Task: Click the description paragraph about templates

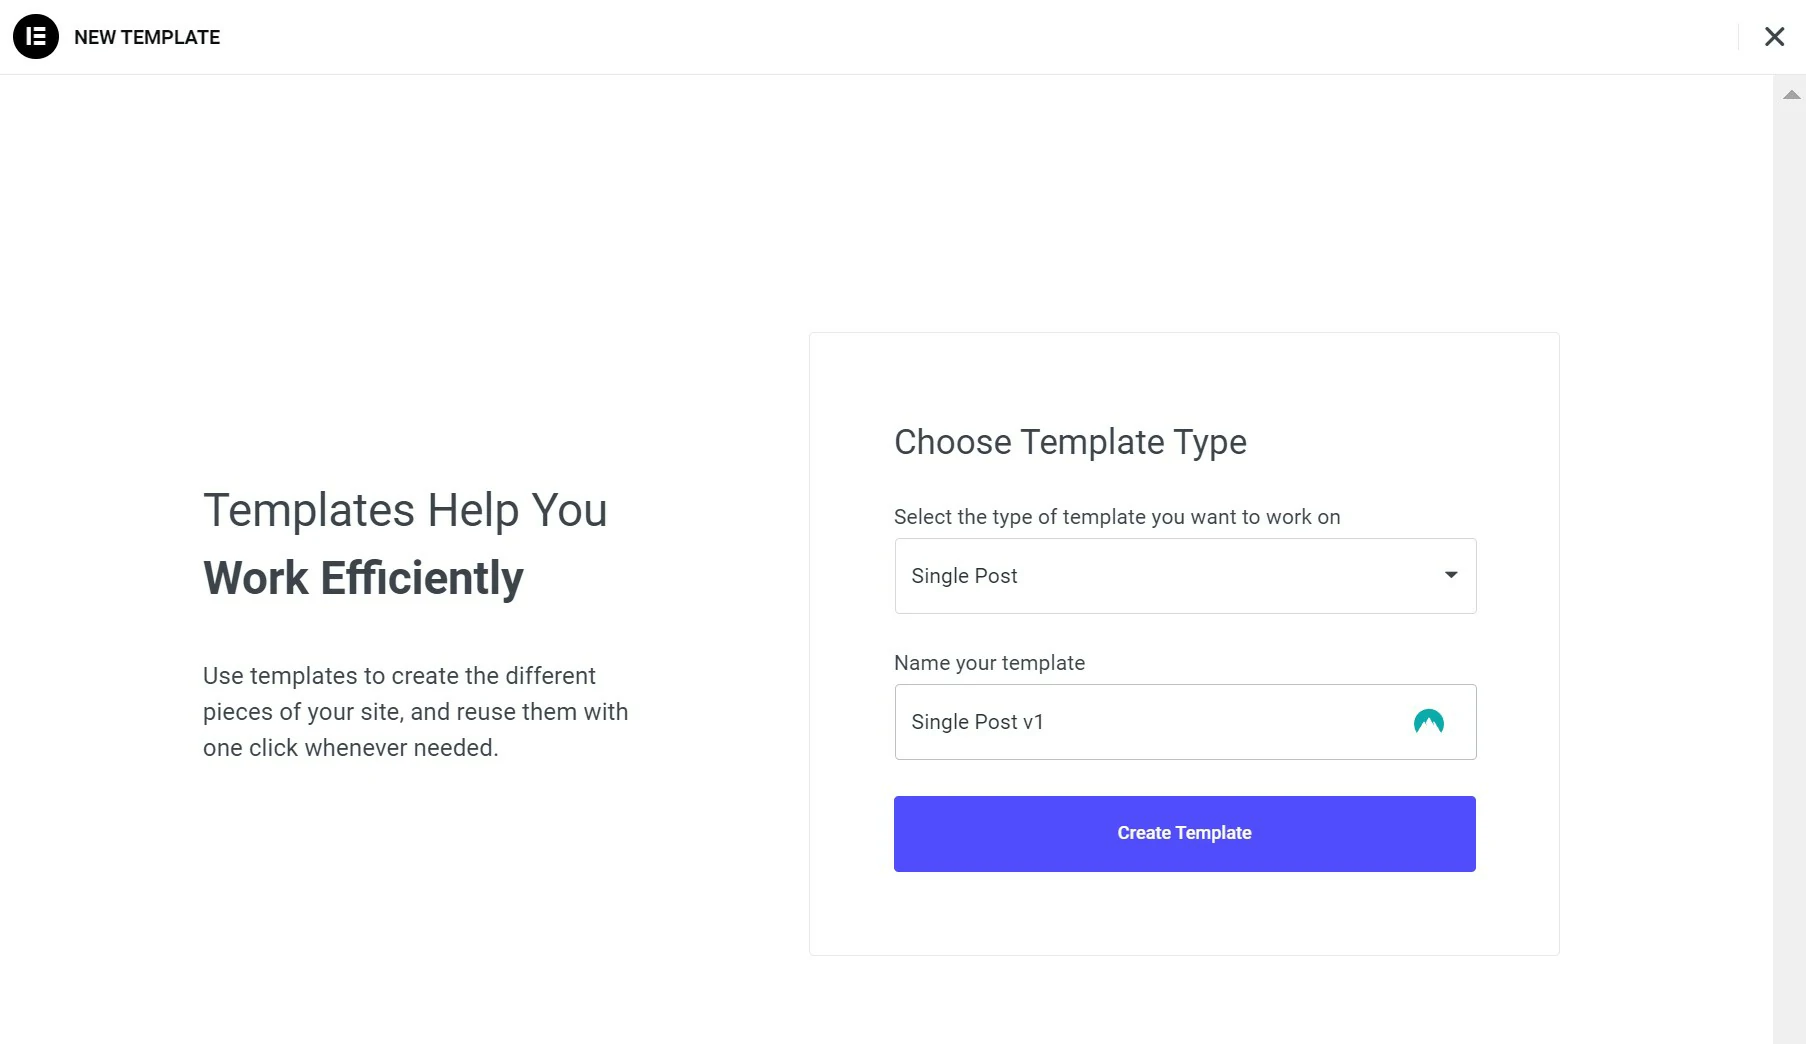Action: click(416, 712)
